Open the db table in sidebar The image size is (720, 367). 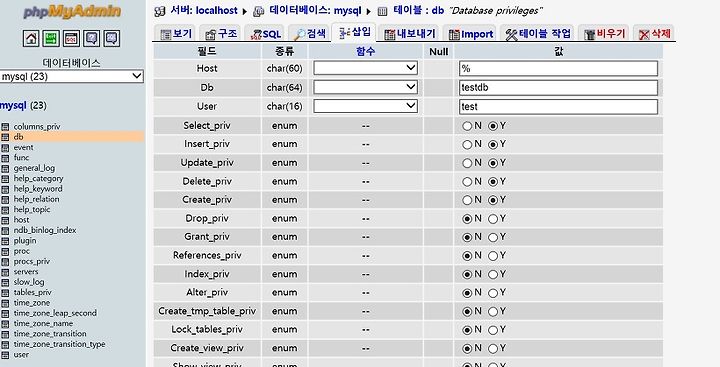18,137
